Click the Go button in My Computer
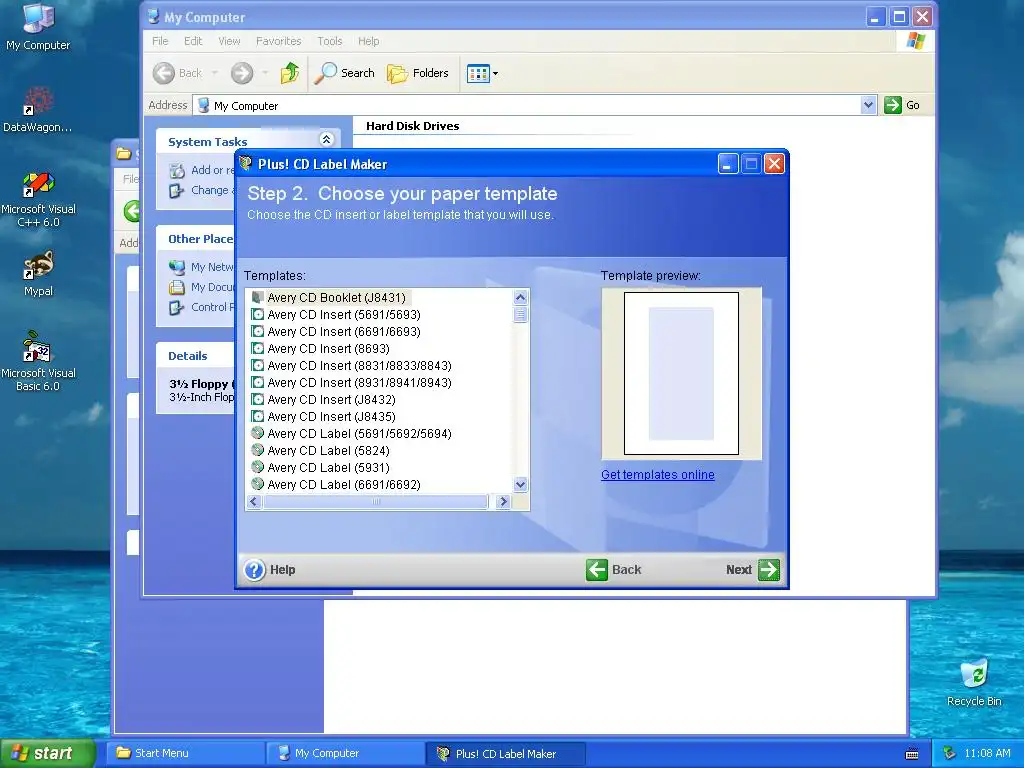This screenshot has height=768, width=1024. point(902,105)
